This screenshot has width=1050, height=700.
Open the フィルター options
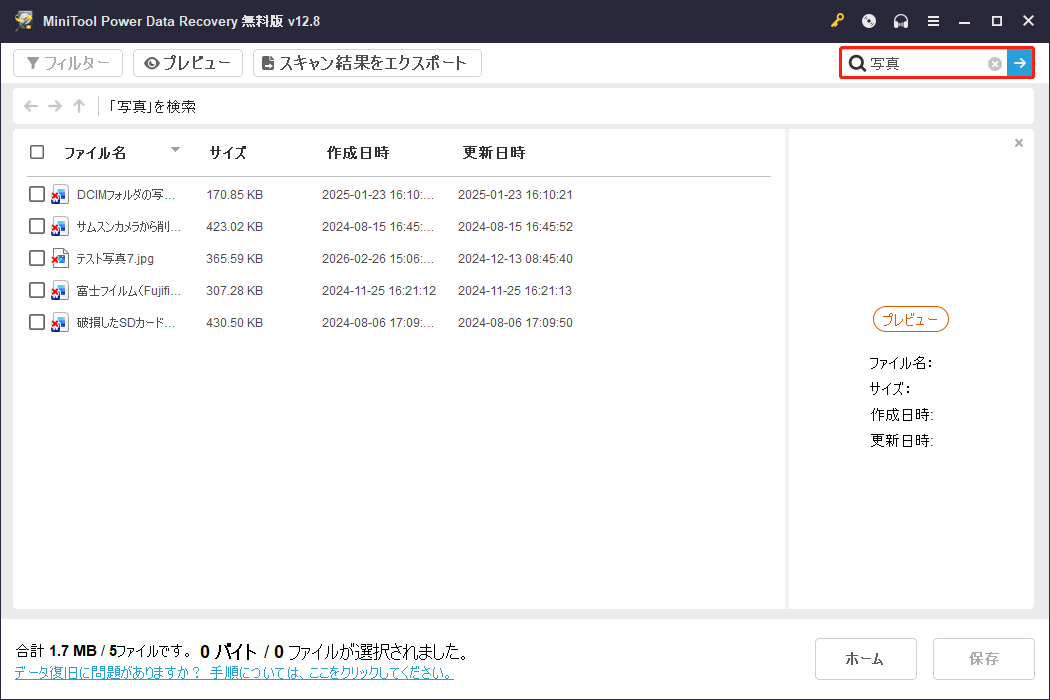[x=67, y=62]
